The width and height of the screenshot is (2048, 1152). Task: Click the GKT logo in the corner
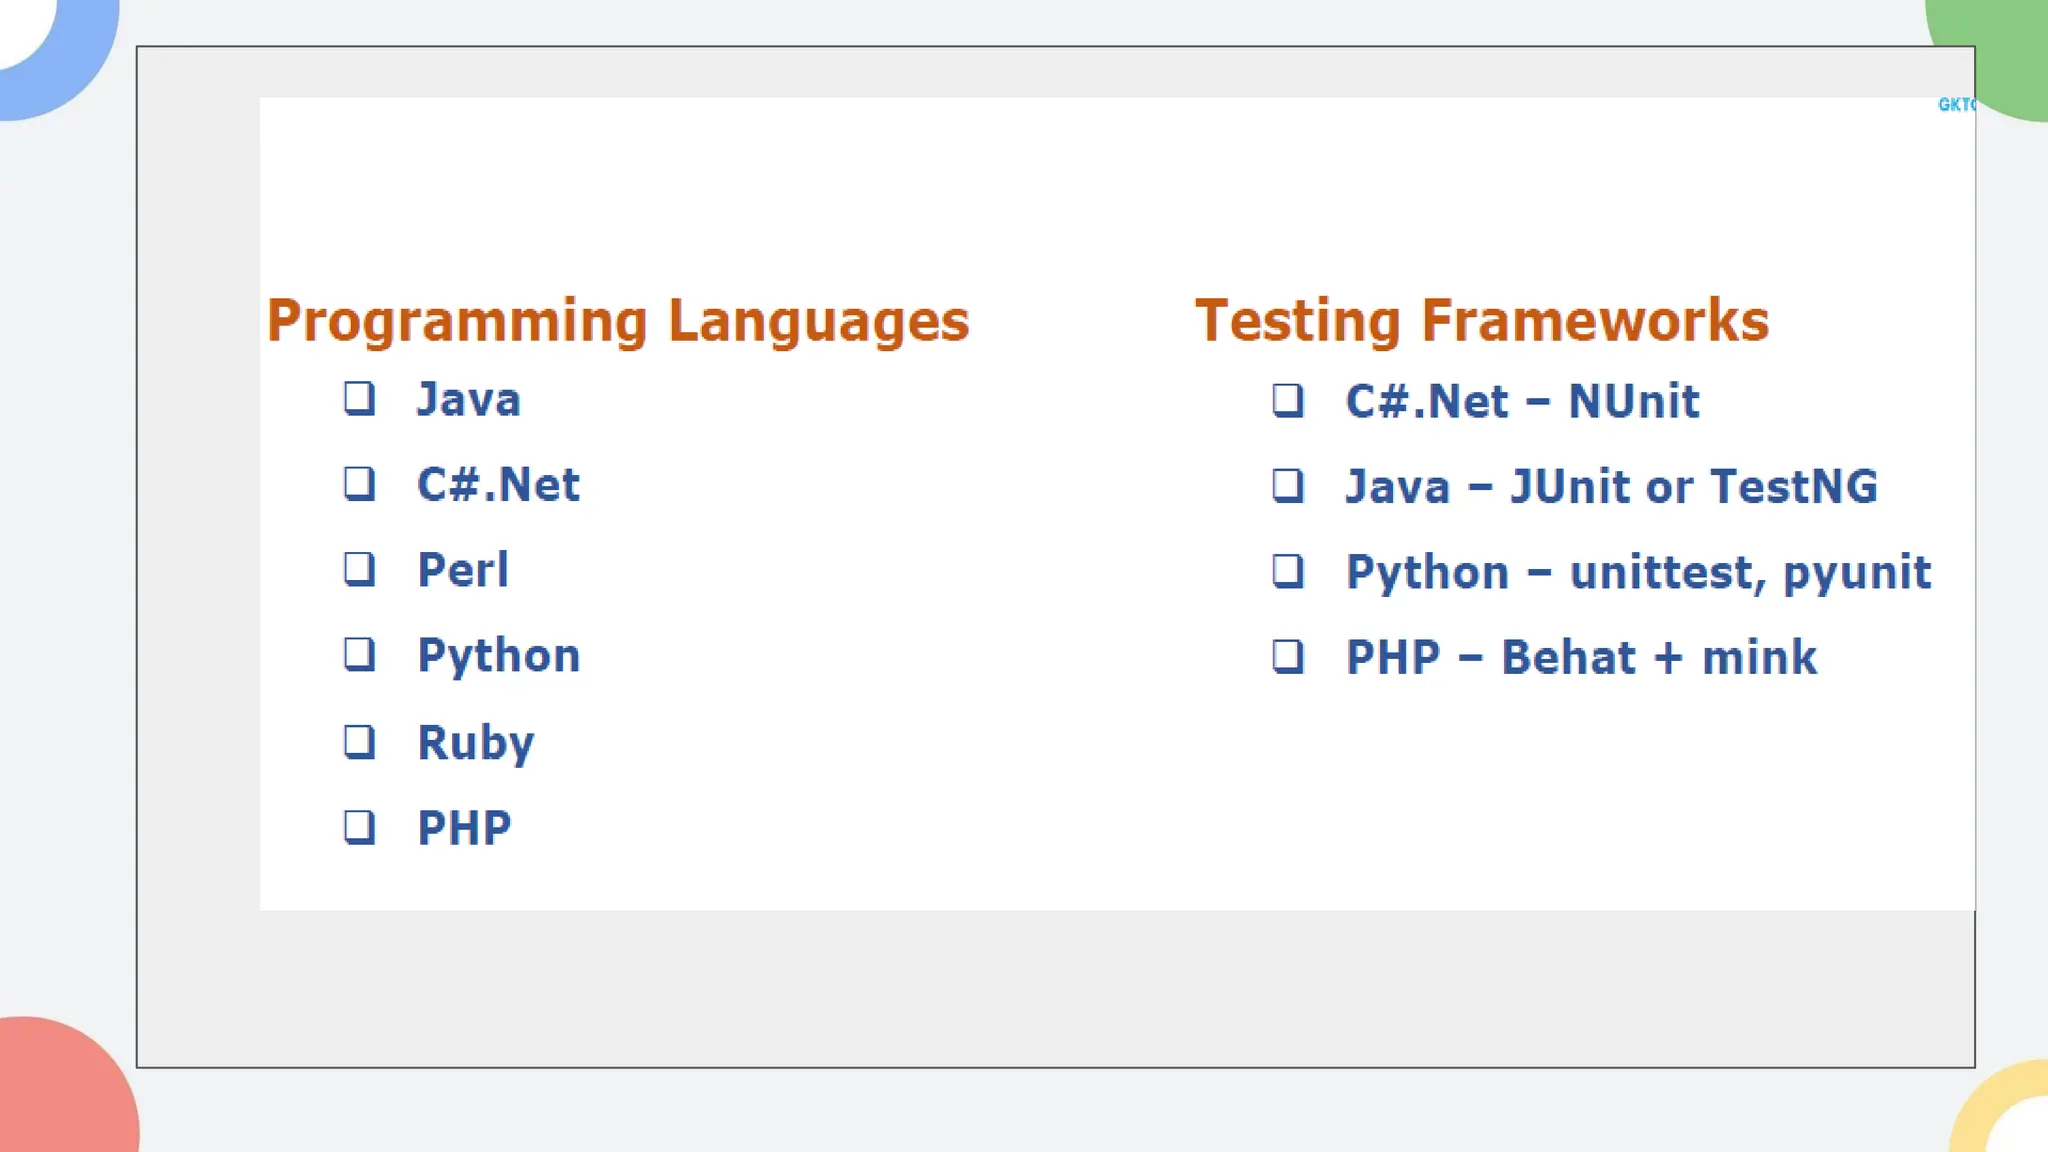pyautogui.click(x=1955, y=104)
